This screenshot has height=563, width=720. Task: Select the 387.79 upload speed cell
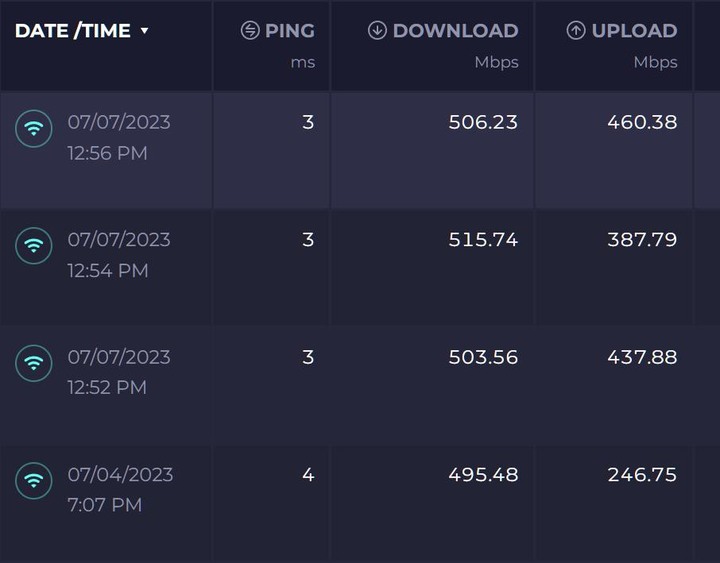point(614,268)
